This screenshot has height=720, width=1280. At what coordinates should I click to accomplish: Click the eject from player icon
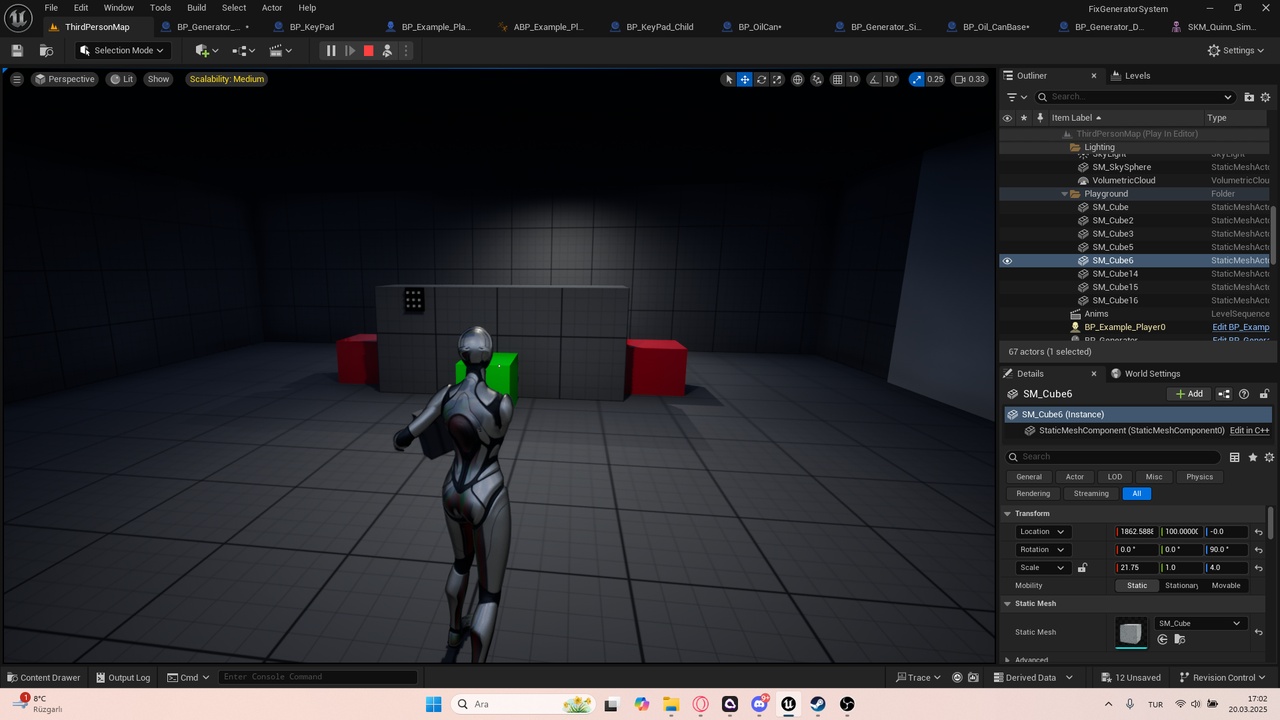coord(387,50)
